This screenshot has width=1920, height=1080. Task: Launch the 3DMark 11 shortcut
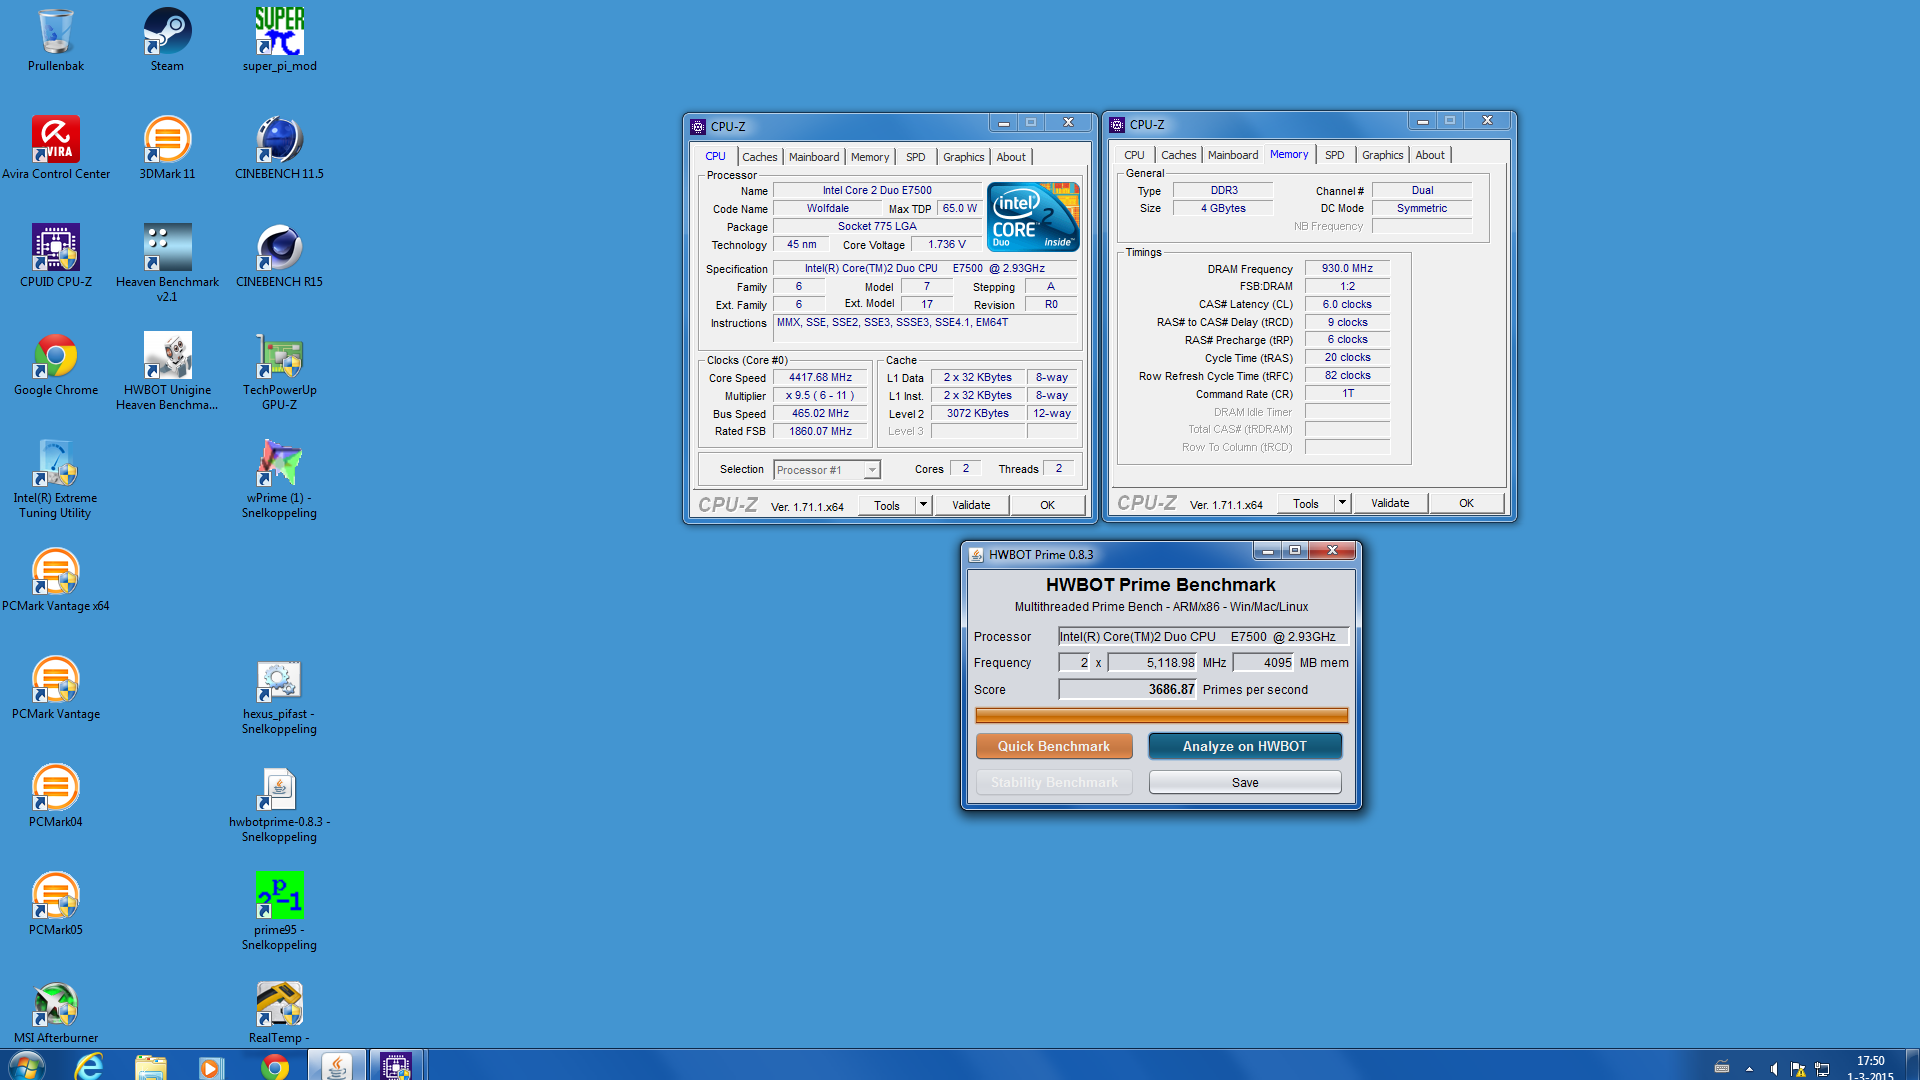(x=167, y=148)
